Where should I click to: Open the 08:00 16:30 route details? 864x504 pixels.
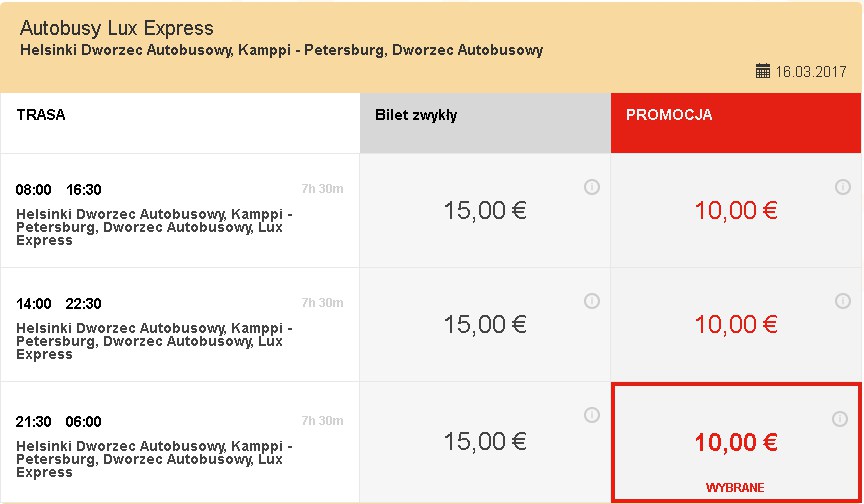(x=180, y=210)
